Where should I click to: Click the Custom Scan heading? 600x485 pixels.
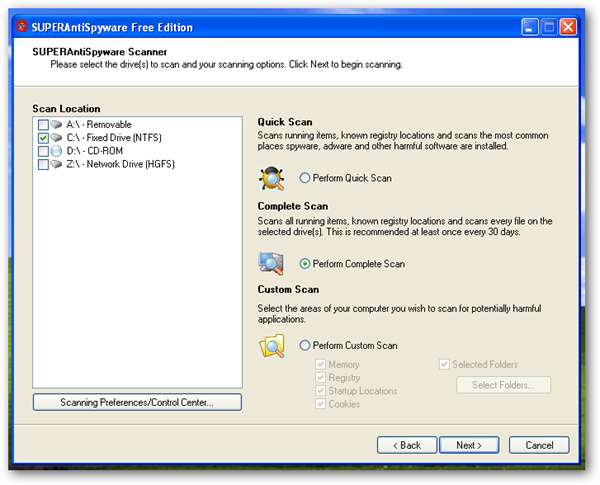tap(288, 289)
